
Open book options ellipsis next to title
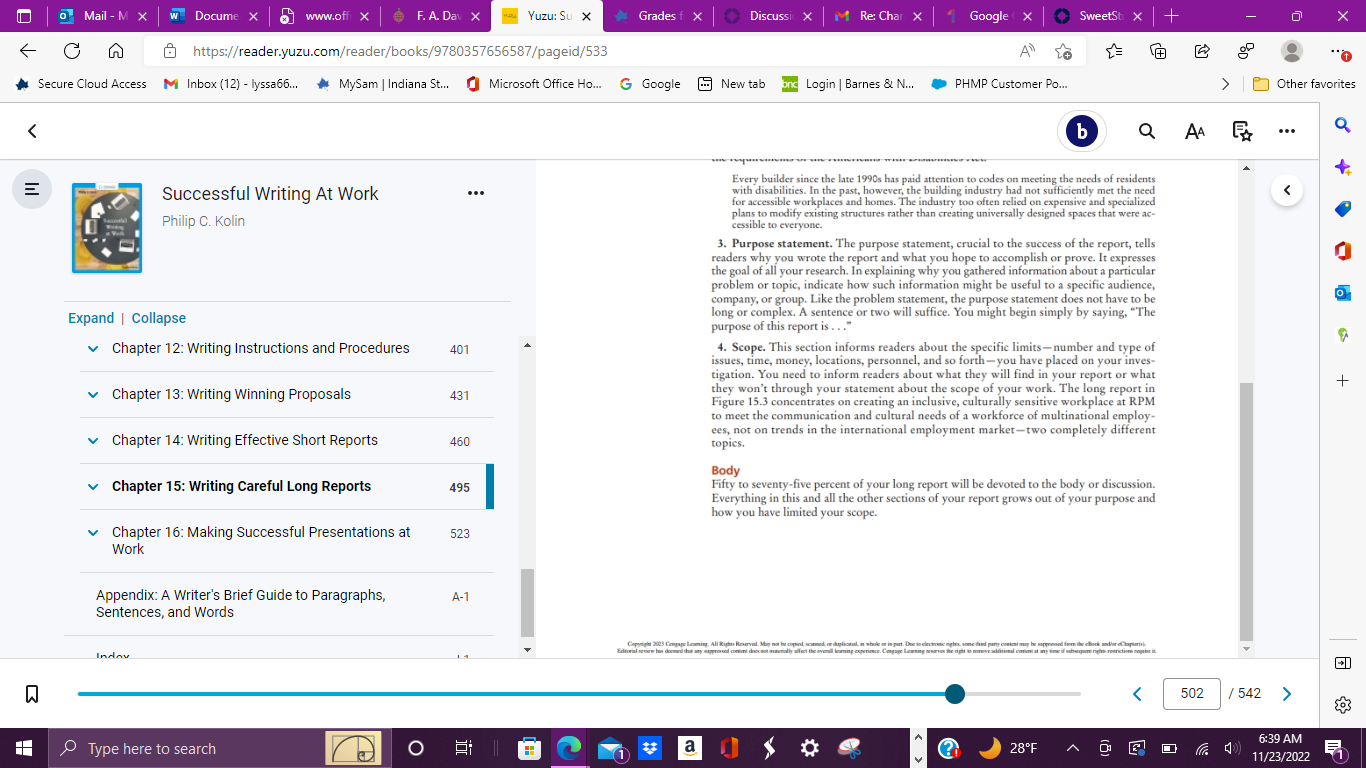[476, 193]
